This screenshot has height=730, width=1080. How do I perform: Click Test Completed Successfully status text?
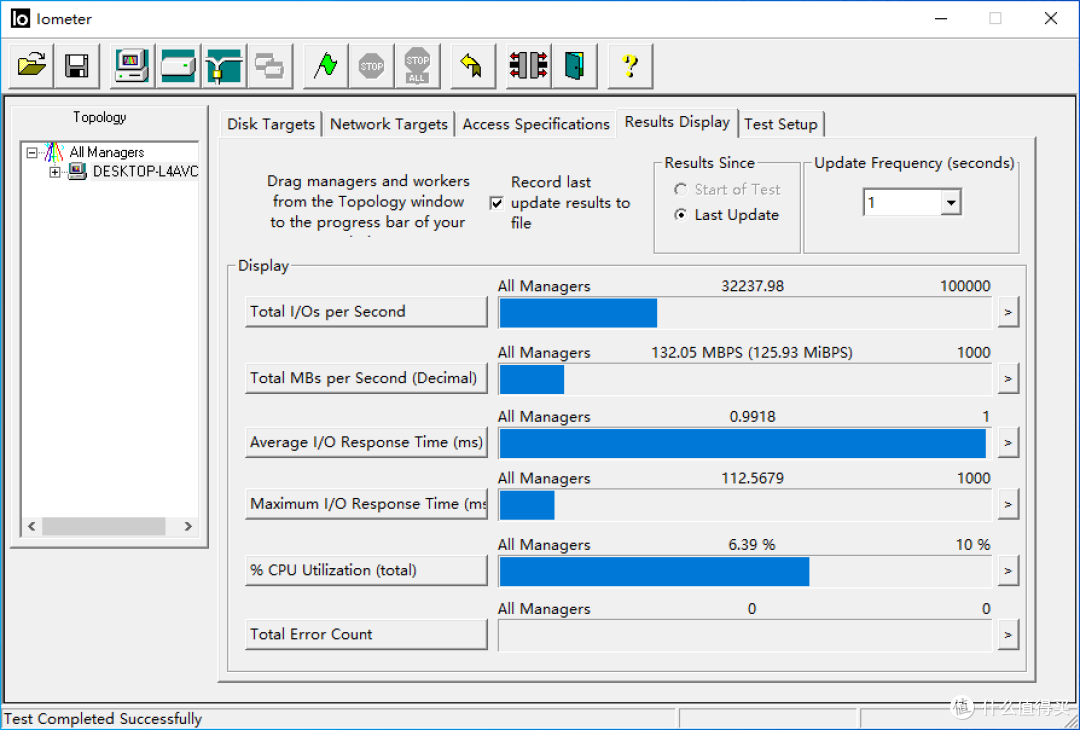pyautogui.click(x=103, y=719)
